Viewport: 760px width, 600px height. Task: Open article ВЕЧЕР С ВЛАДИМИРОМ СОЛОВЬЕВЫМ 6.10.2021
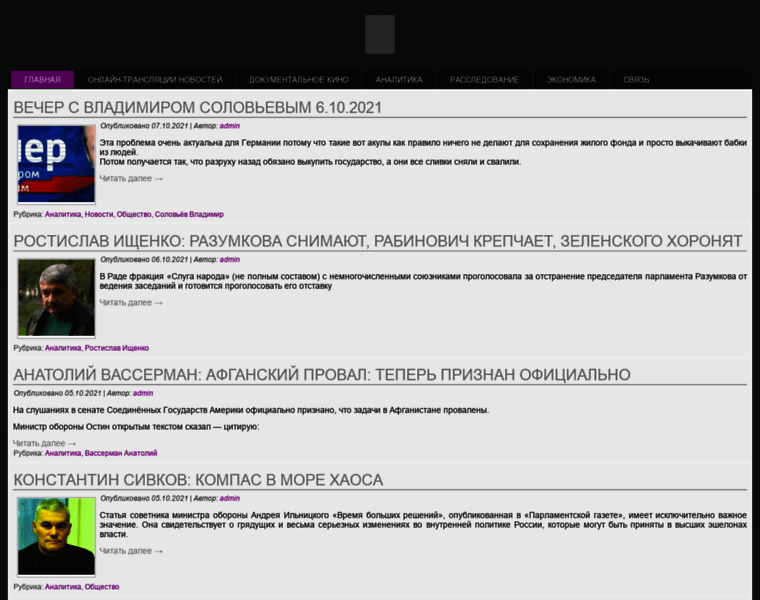tap(198, 107)
